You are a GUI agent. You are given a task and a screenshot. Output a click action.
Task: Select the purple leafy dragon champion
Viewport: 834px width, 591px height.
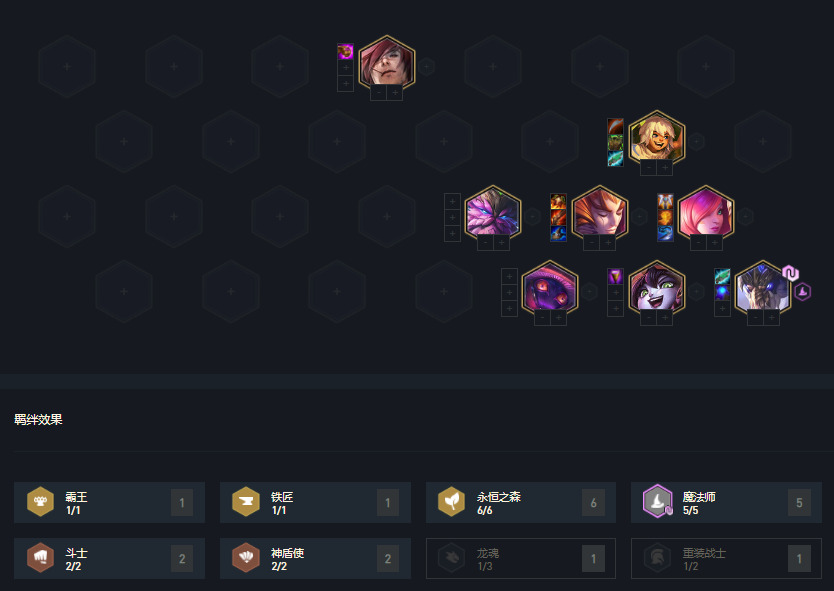[x=493, y=213]
